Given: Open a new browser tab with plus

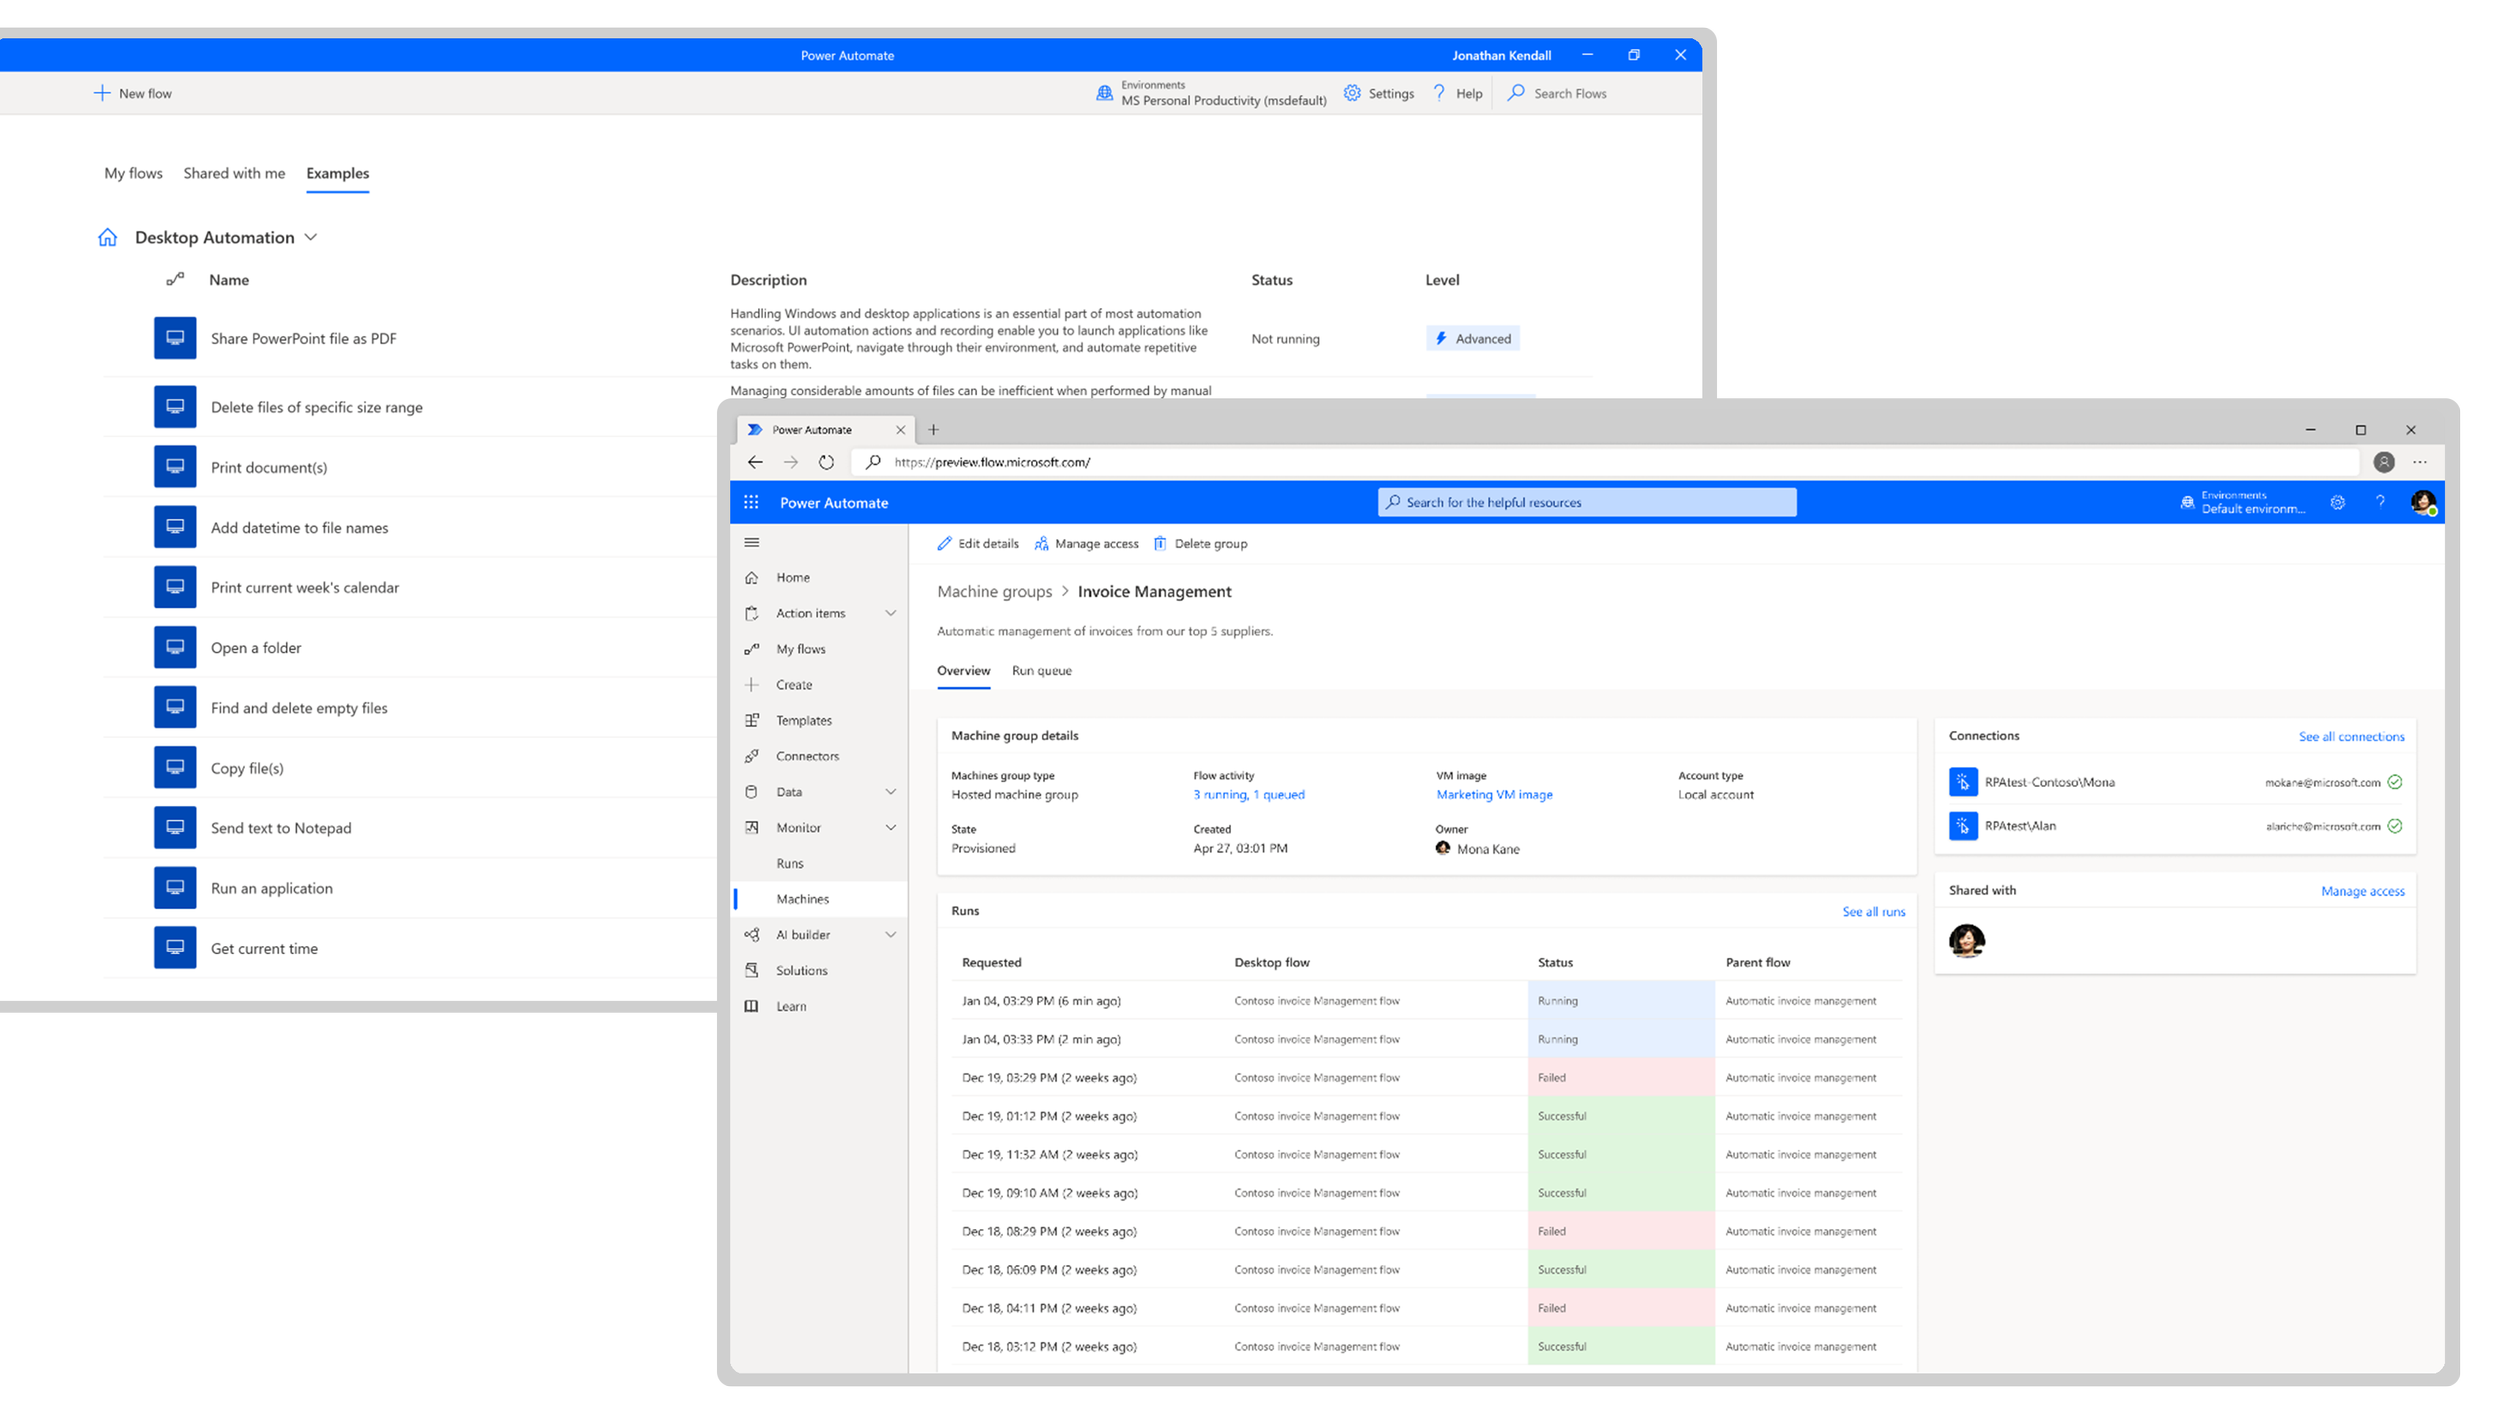Looking at the screenshot, I should pyautogui.click(x=933, y=430).
